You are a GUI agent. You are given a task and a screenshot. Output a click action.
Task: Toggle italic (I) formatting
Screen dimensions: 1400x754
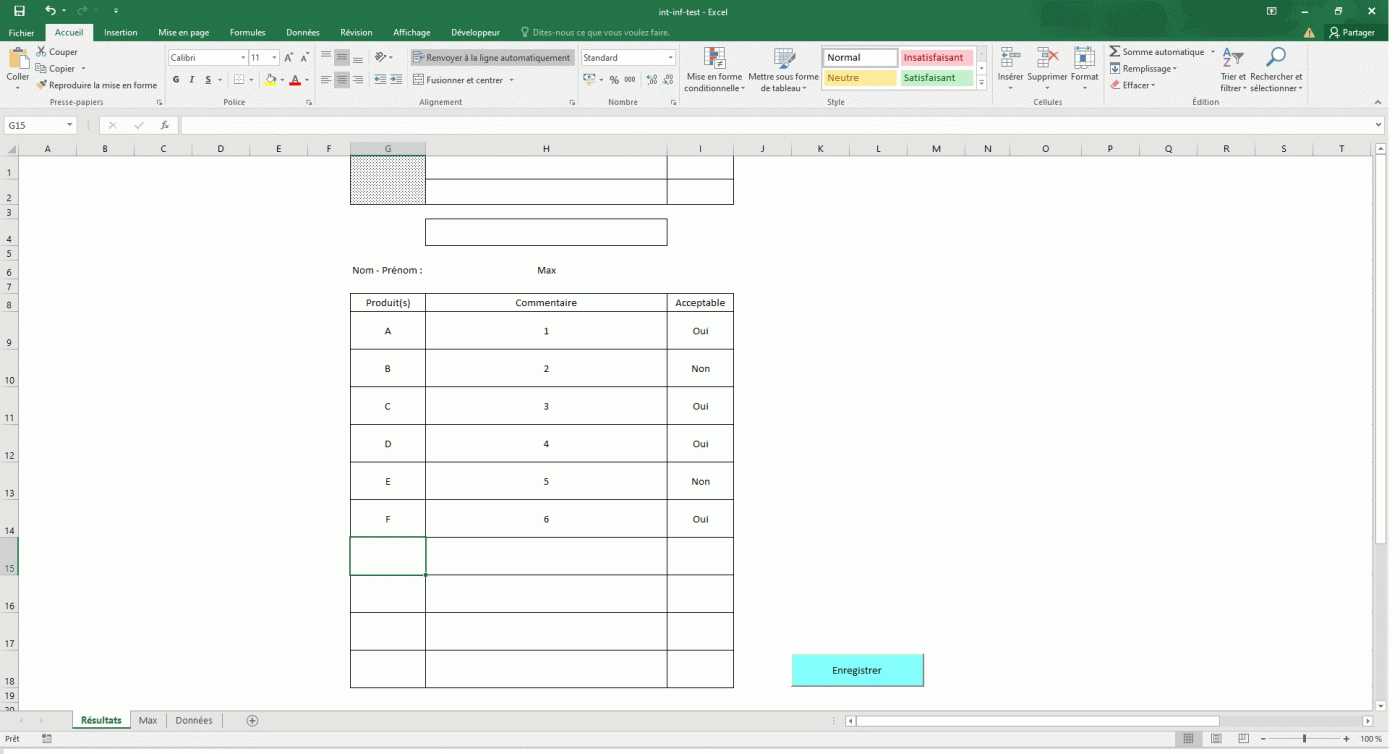(x=191, y=80)
